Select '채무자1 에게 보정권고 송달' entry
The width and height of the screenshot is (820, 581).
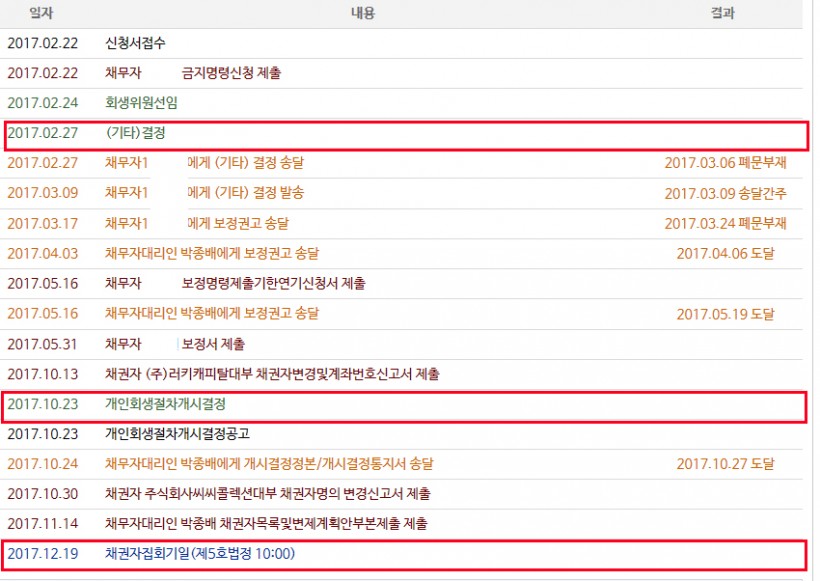[197, 223]
